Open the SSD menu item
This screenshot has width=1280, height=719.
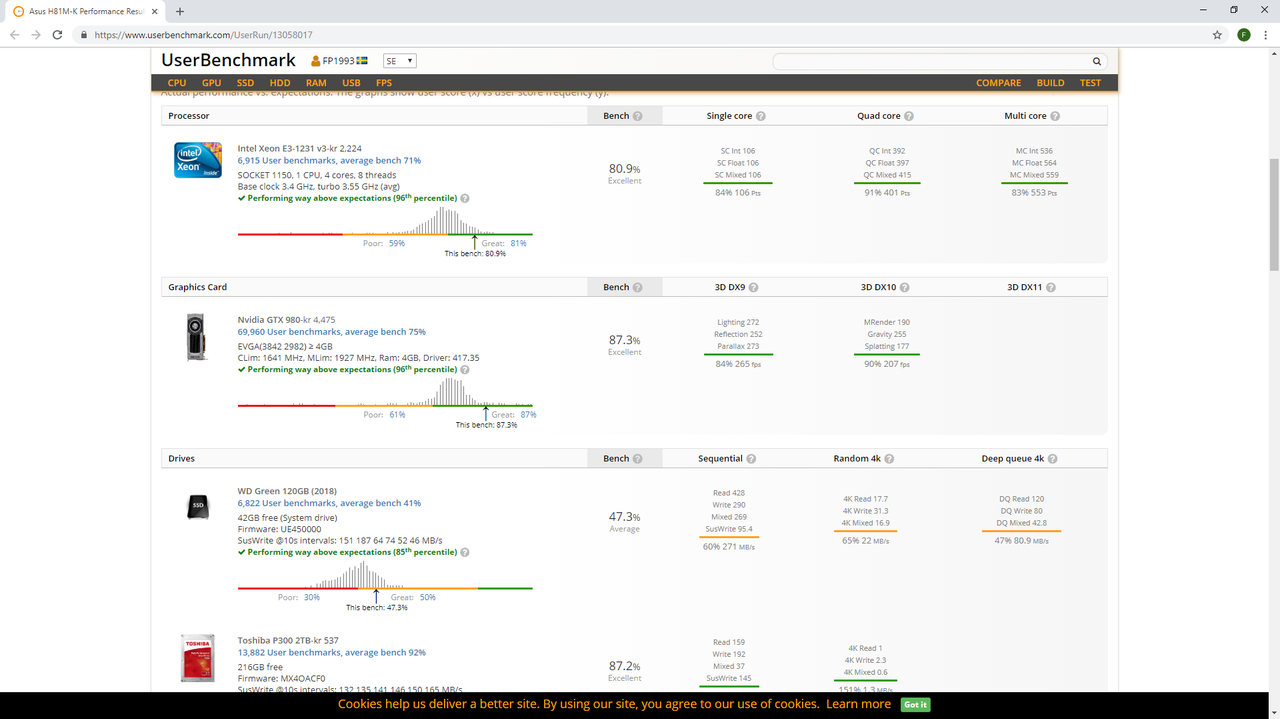[245, 83]
